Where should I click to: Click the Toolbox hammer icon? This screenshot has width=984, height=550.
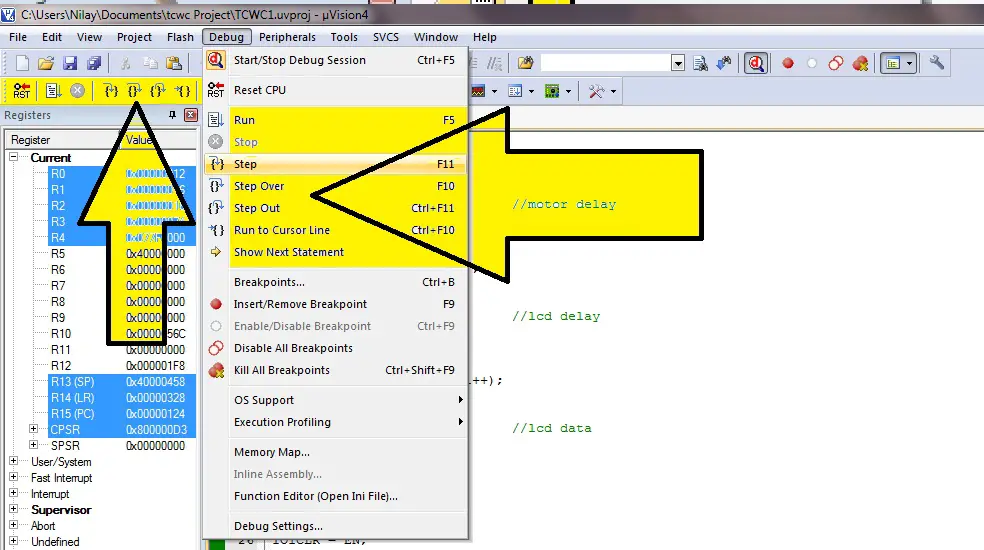click(596, 91)
